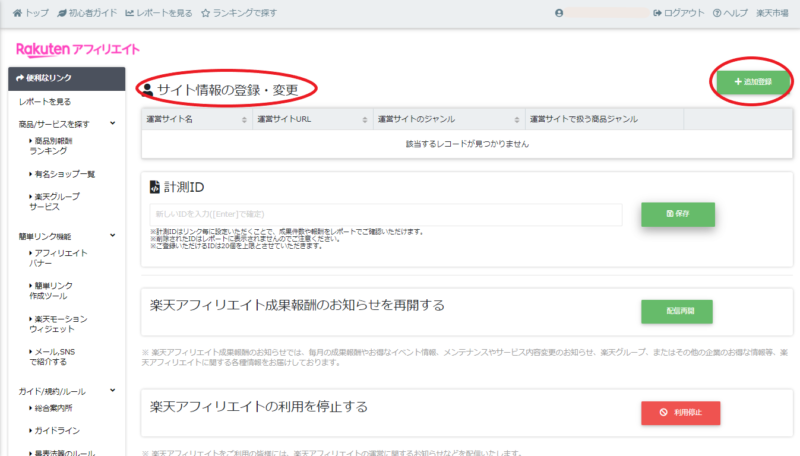This screenshot has width=800, height=456.
Task: Open the トップ home link
Action: [x=31, y=13]
